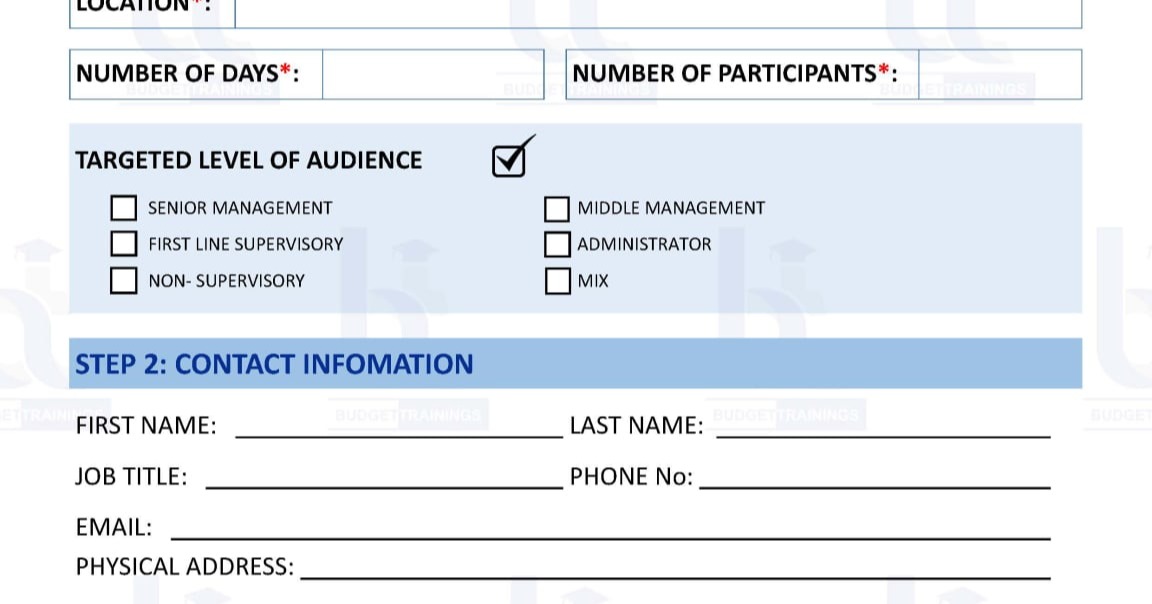Viewport: 1152px width, 604px height.
Task: Click the Location field box
Action: click(x=658, y=11)
